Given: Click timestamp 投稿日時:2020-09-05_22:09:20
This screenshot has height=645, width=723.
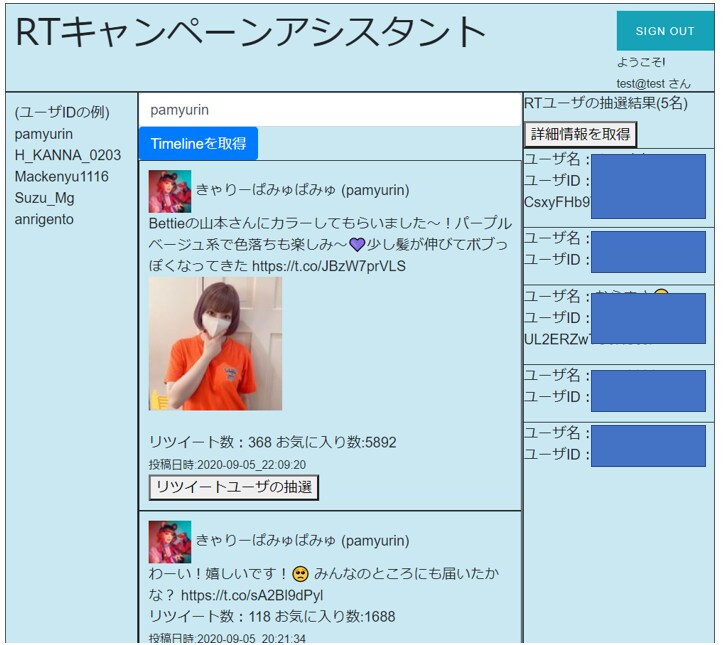Looking at the screenshot, I should [x=227, y=465].
